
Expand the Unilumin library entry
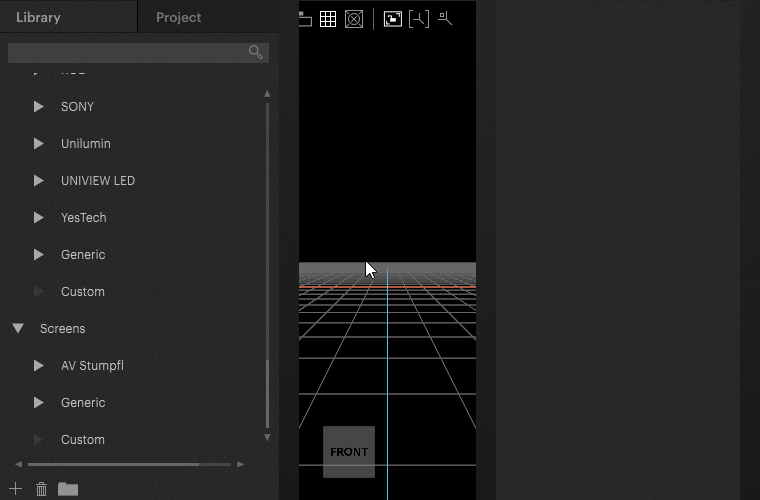click(x=39, y=143)
